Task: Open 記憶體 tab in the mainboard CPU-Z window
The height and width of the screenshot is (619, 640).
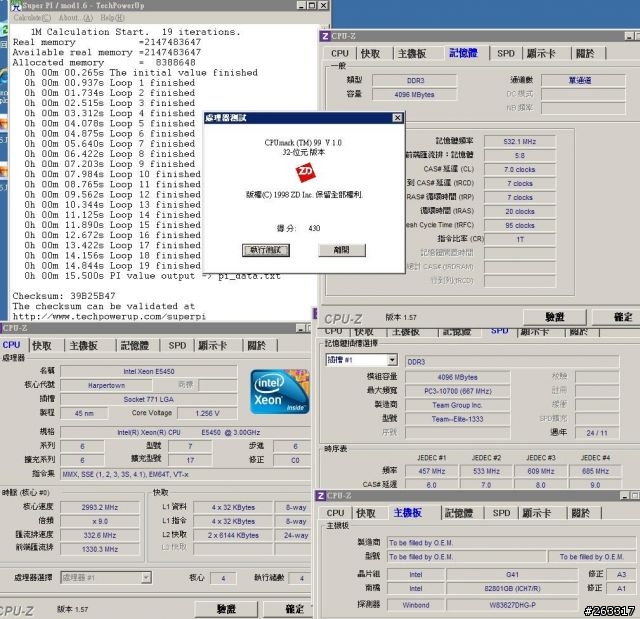Action: (x=459, y=513)
